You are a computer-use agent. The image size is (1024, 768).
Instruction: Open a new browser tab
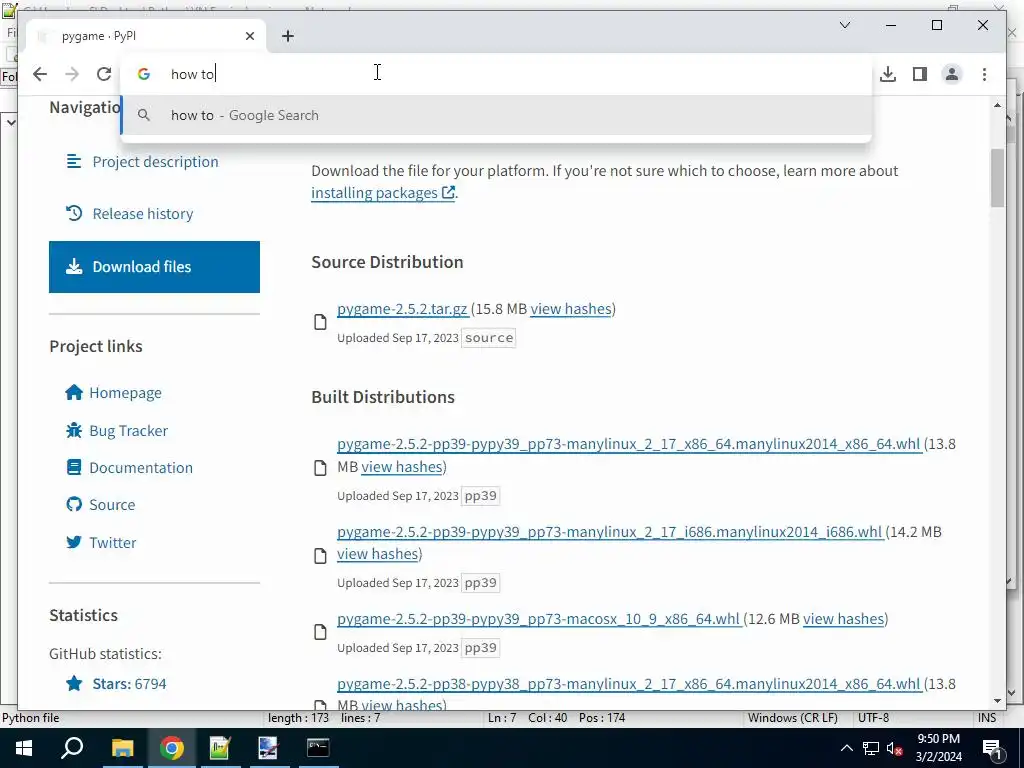[288, 36]
